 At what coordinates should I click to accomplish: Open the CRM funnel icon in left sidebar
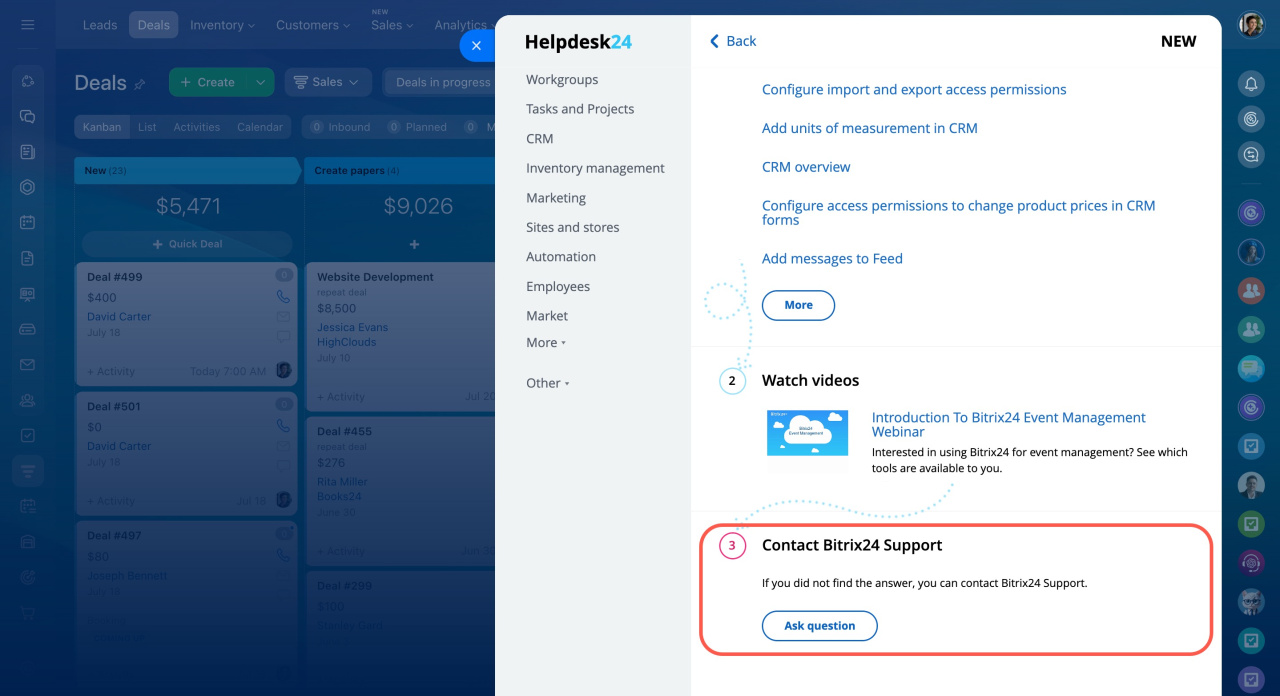click(28, 470)
